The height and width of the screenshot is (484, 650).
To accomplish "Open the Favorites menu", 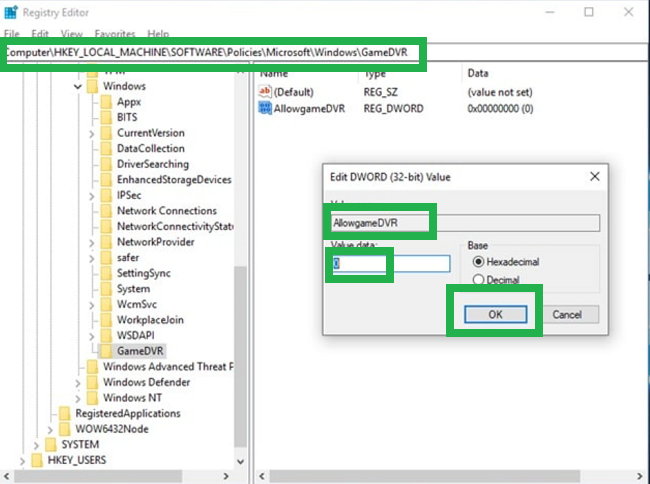I will [x=115, y=34].
